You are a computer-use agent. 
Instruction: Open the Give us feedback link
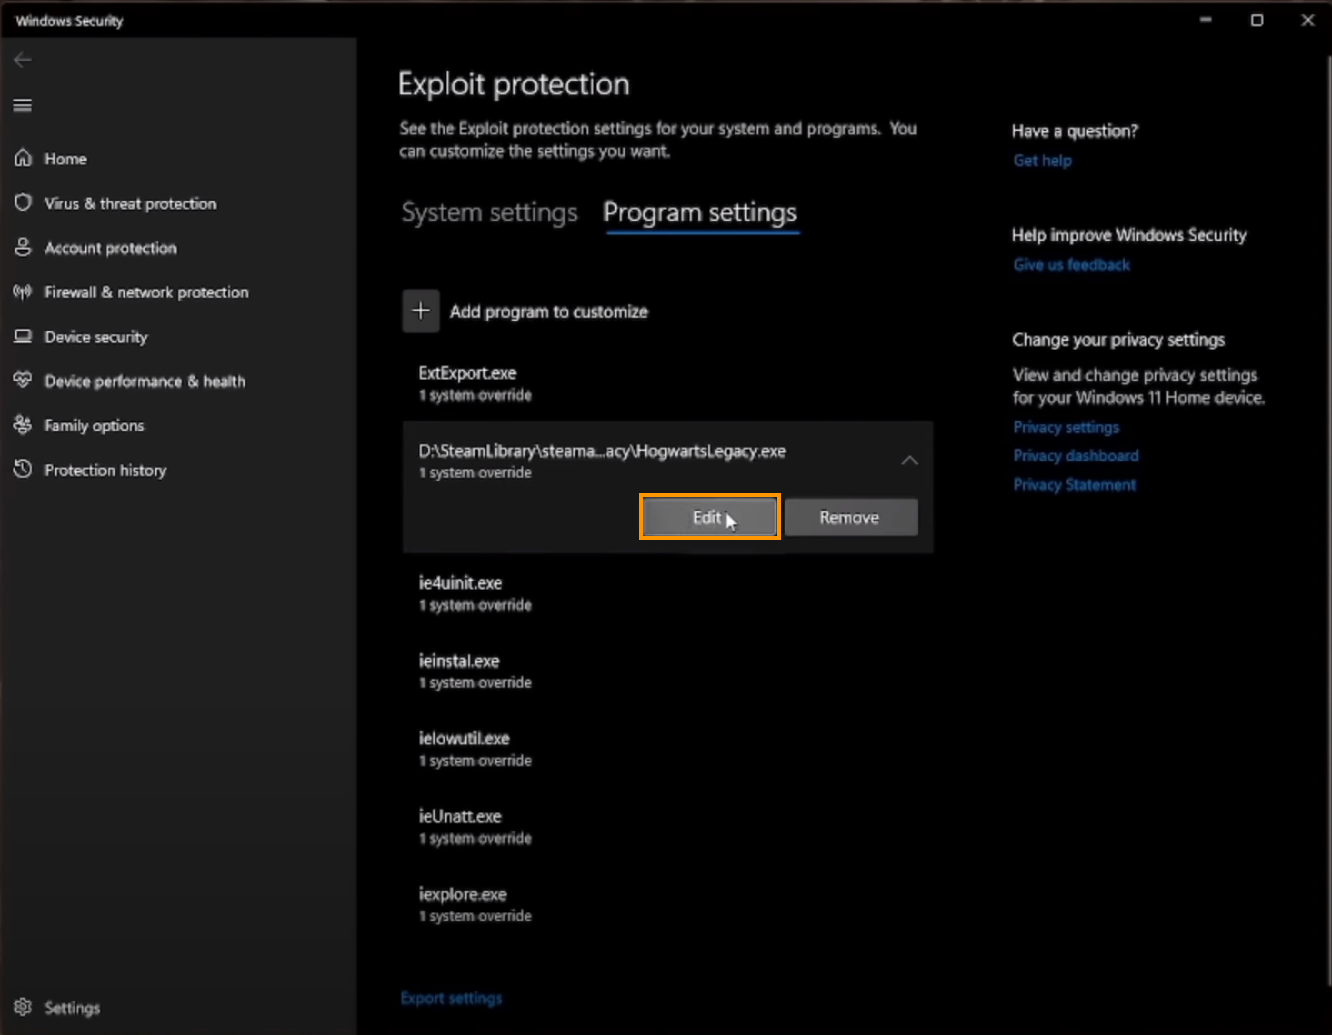[1071, 265]
